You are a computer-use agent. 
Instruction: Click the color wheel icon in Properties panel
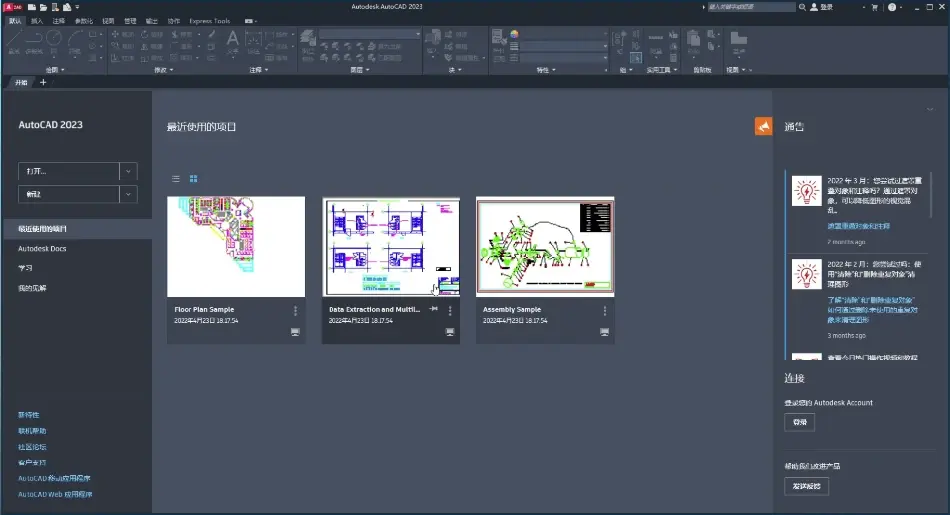tap(514, 35)
